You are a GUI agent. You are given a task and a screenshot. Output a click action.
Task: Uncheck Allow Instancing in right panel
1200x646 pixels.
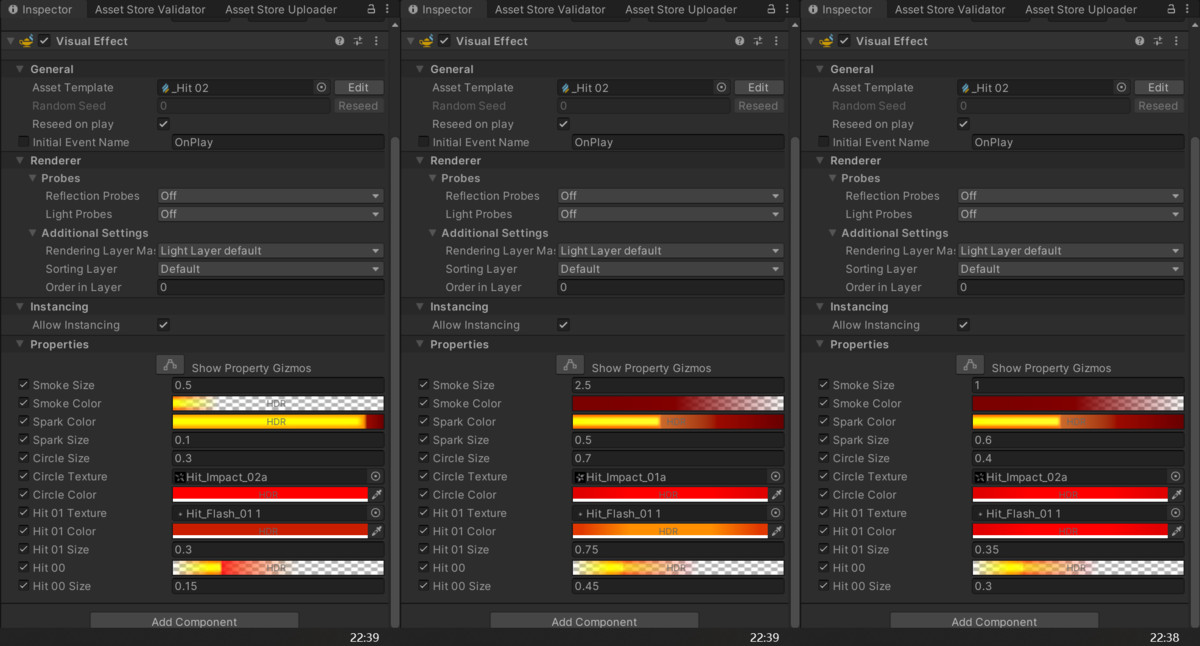(963, 325)
